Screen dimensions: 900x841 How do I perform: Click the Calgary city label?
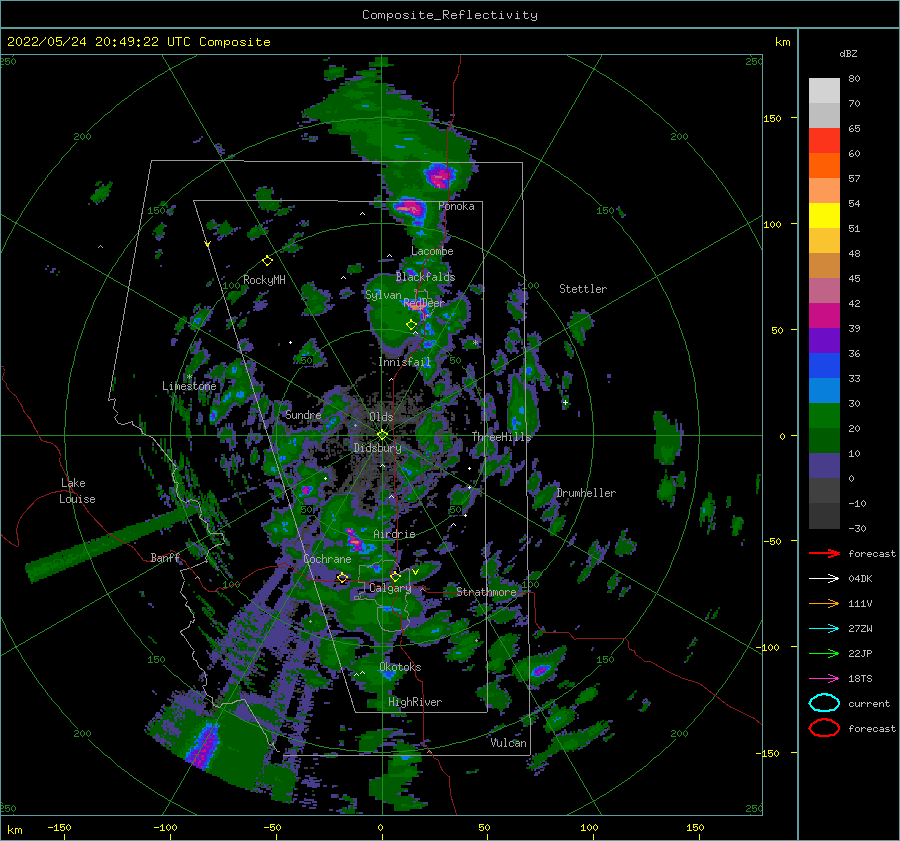(390, 588)
